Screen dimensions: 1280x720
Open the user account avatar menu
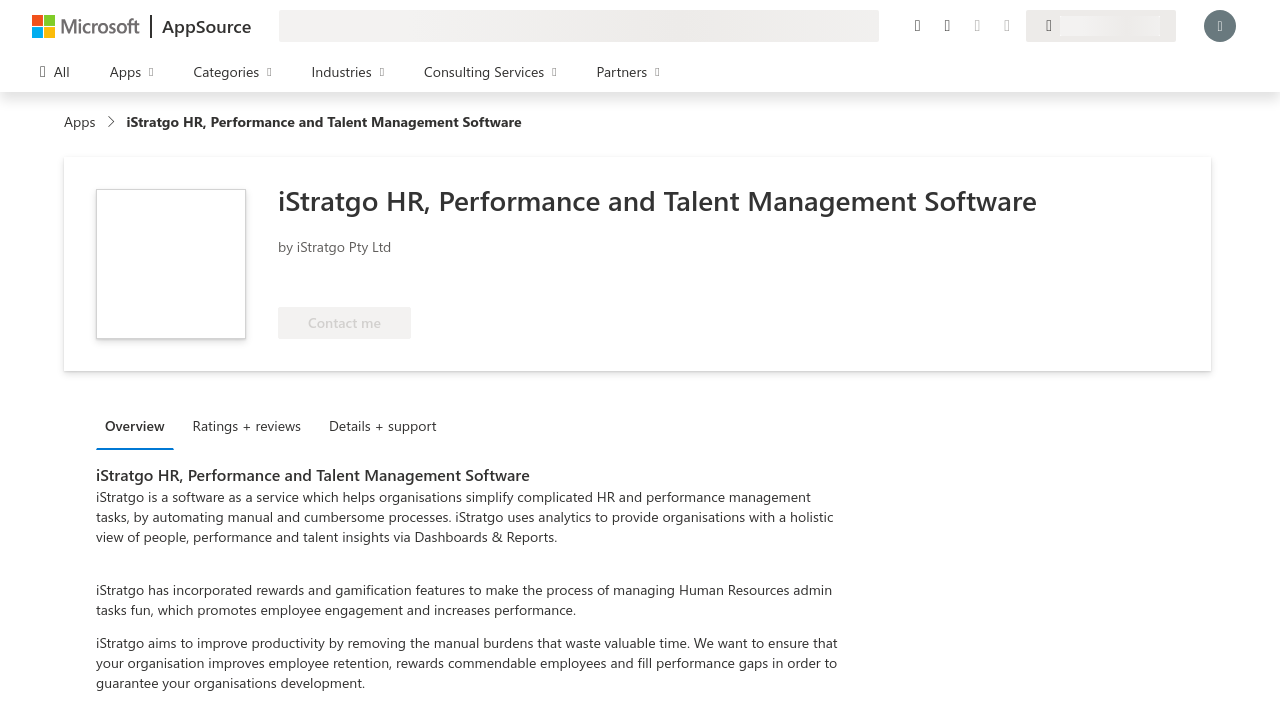pyautogui.click(x=1220, y=26)
